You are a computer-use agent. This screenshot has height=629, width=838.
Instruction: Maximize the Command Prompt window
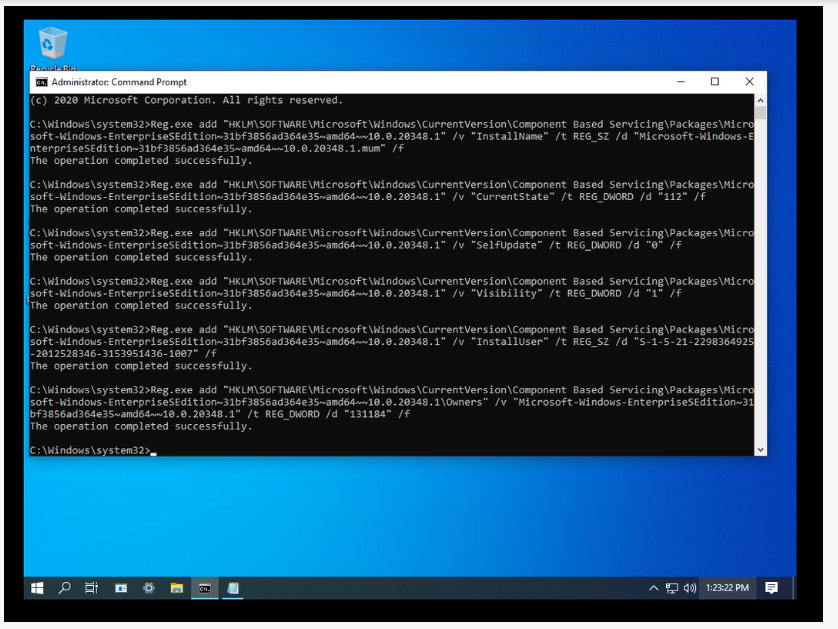[x=715, y=81]
